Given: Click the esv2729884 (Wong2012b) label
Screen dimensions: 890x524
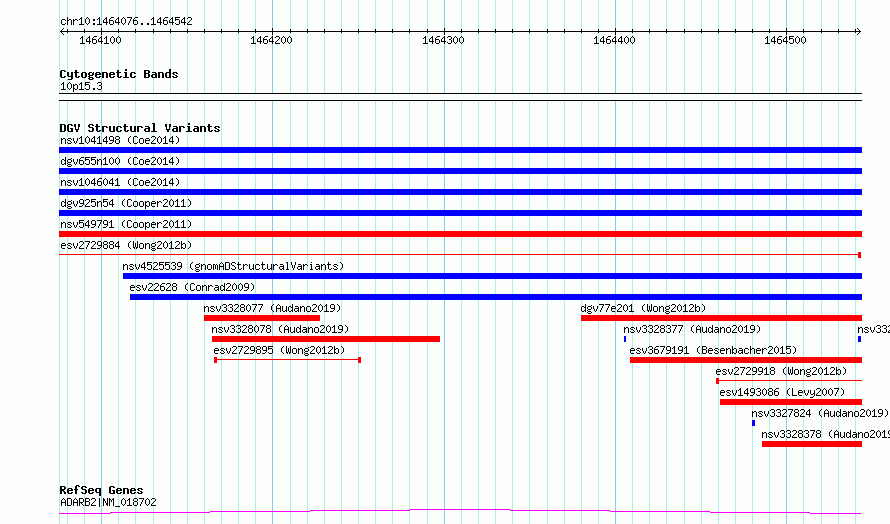Looking at the screenshot, I should (x=126, y=245).
